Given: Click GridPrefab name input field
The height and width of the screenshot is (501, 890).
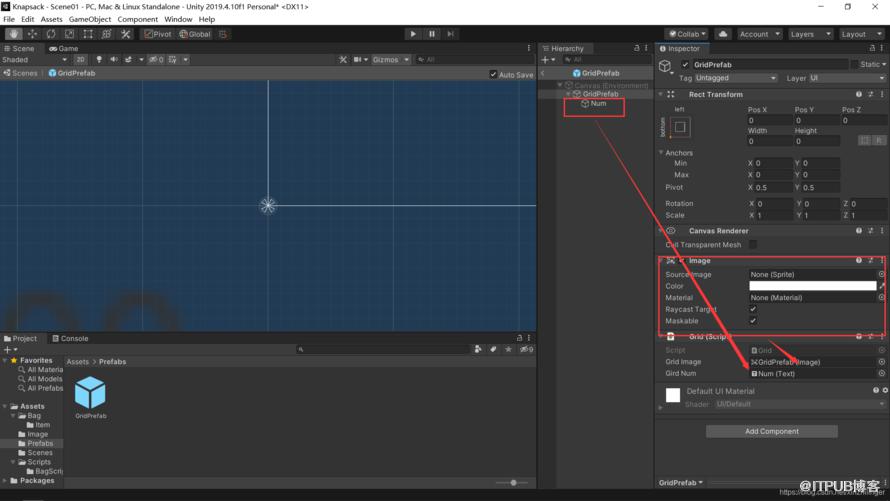Looking at the screenshot, I should point(770,65).
